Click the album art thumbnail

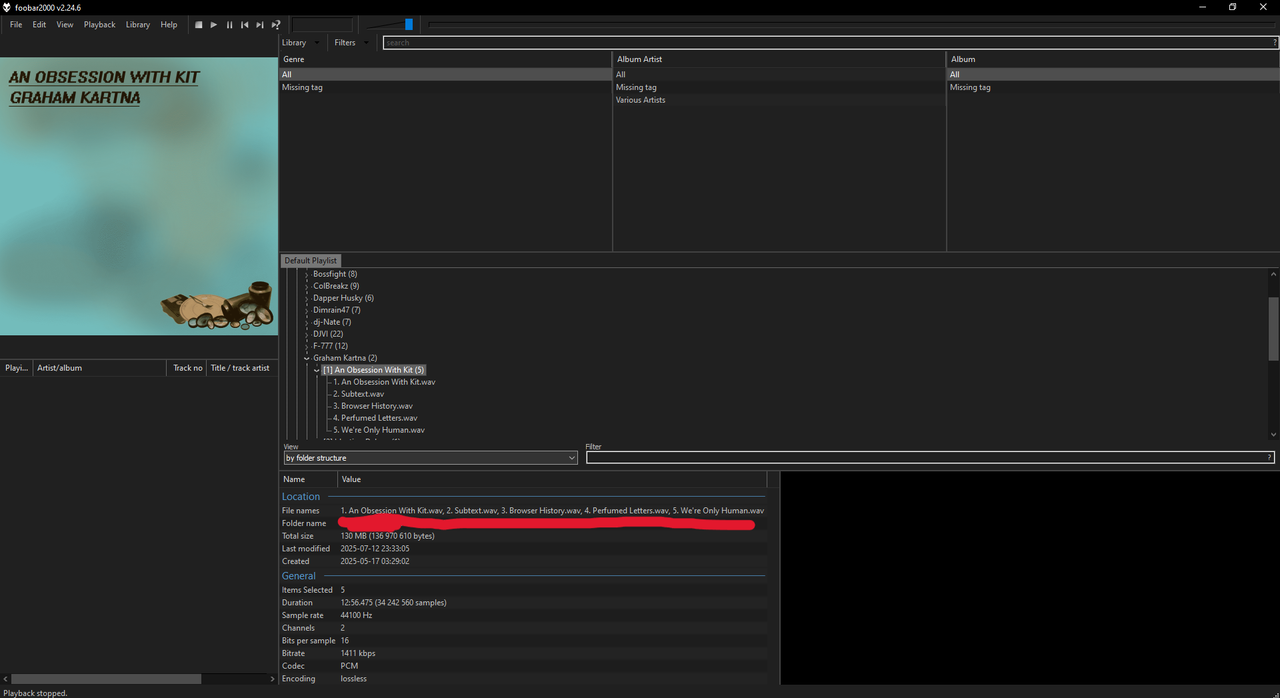click(x=139, y=196)
